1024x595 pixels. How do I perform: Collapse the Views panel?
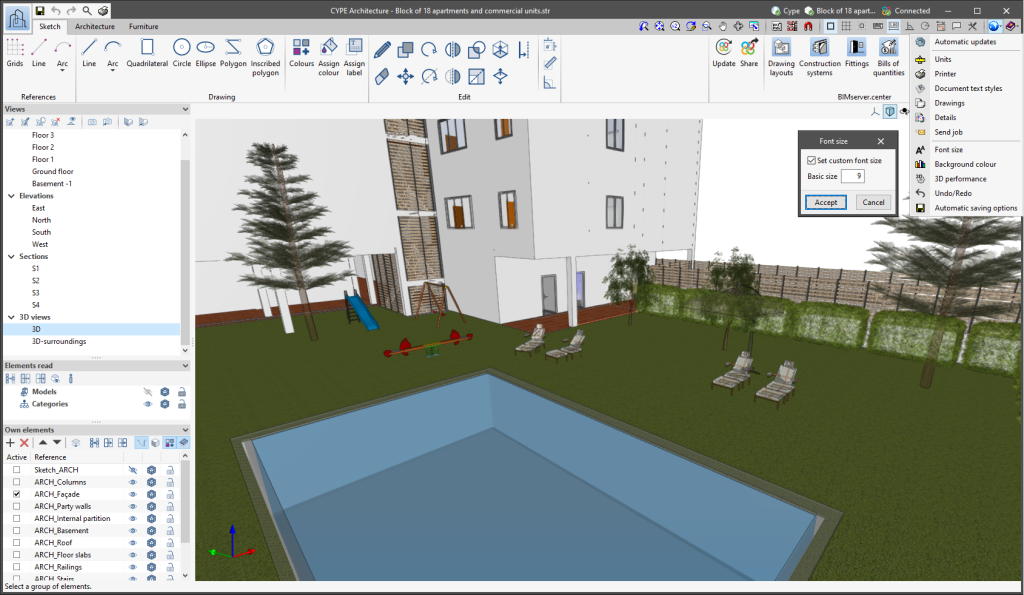(185, 109)
